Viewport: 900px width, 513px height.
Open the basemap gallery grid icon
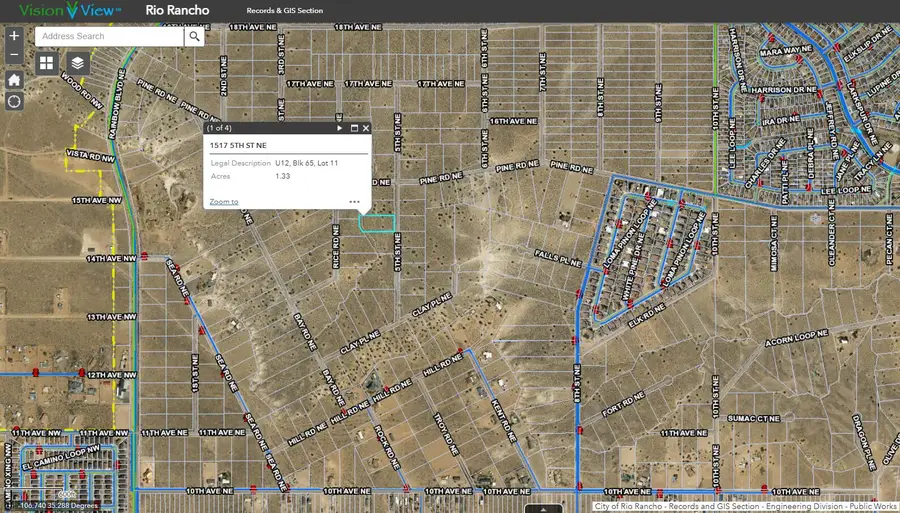pyautogui.click(x=47, y=63)
